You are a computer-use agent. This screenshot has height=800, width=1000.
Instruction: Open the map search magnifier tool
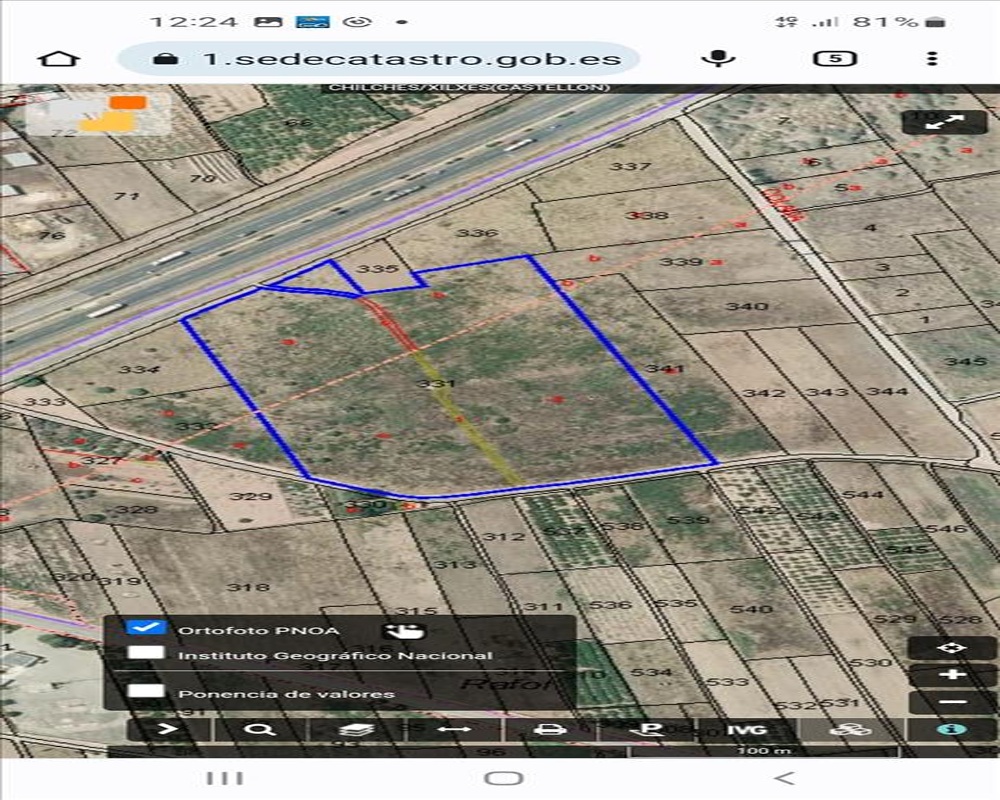(x=260, y=729)
